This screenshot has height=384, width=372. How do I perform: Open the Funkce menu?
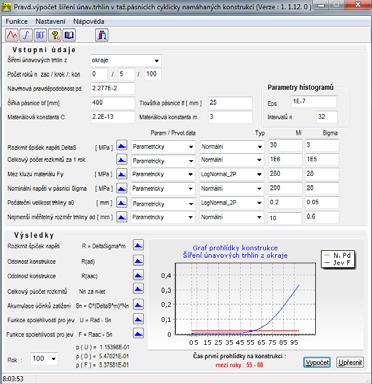tap(17, 21)
